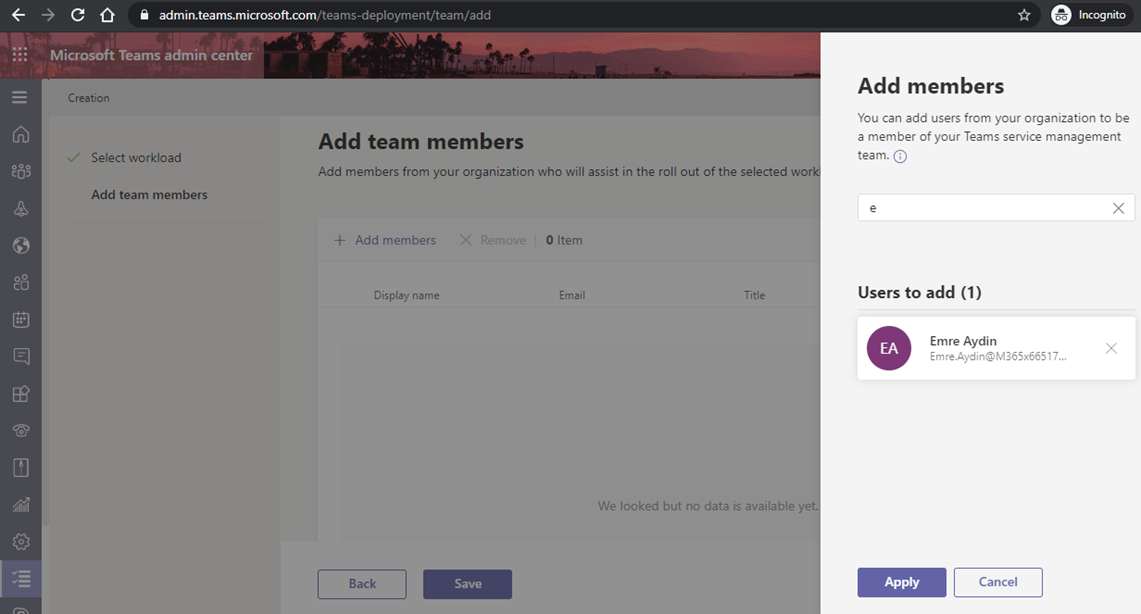Click the Save button
1141x614 pixels.
point(467,584)
